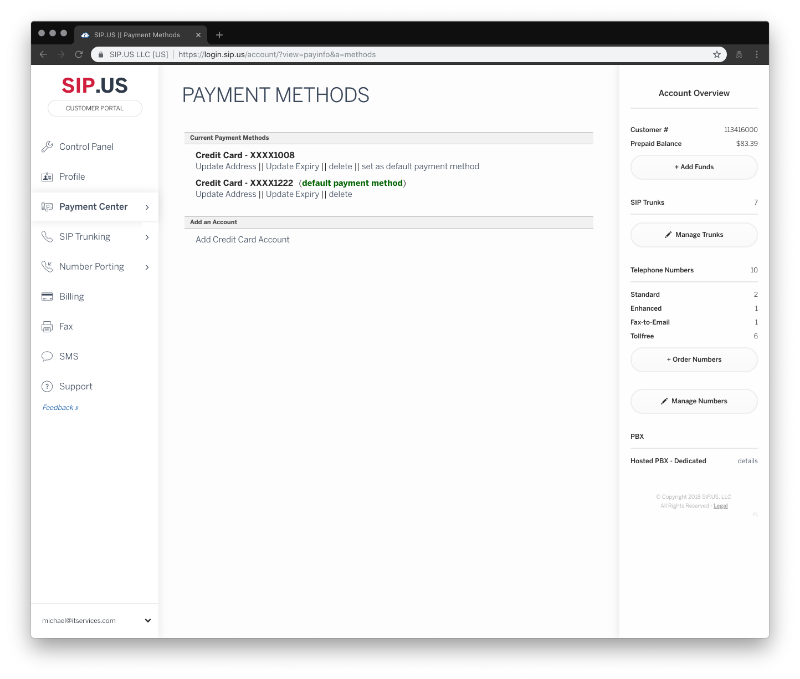Click the Add Funds button

693,167
